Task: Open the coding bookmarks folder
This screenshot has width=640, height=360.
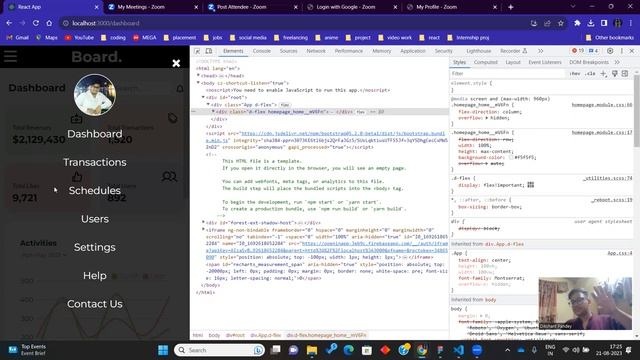Action: (x=113, y=38)
